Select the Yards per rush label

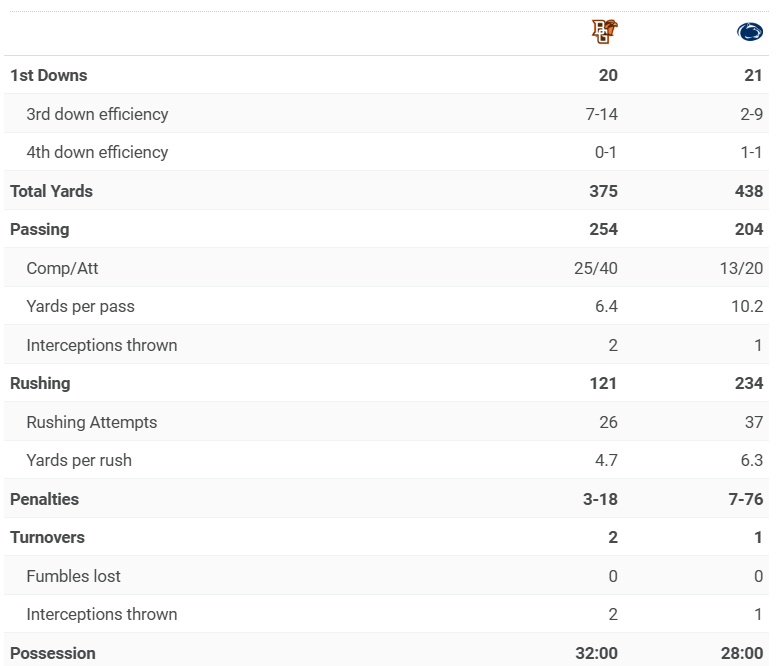click(79, 461)
